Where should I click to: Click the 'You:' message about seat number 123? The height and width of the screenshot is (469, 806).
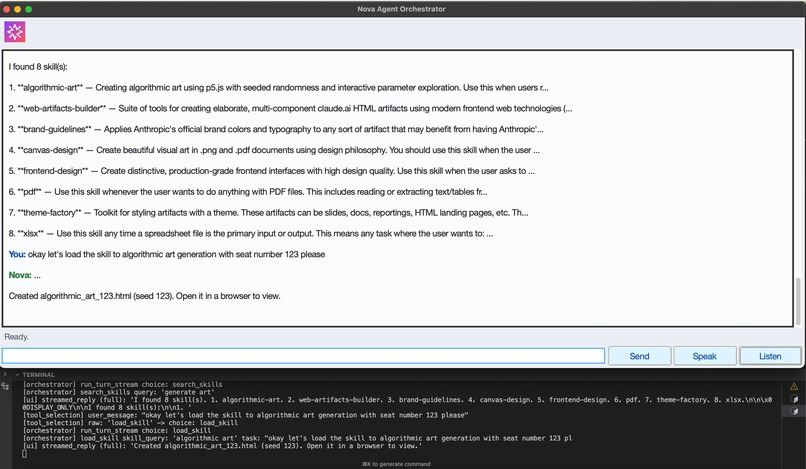click(167, 254)
